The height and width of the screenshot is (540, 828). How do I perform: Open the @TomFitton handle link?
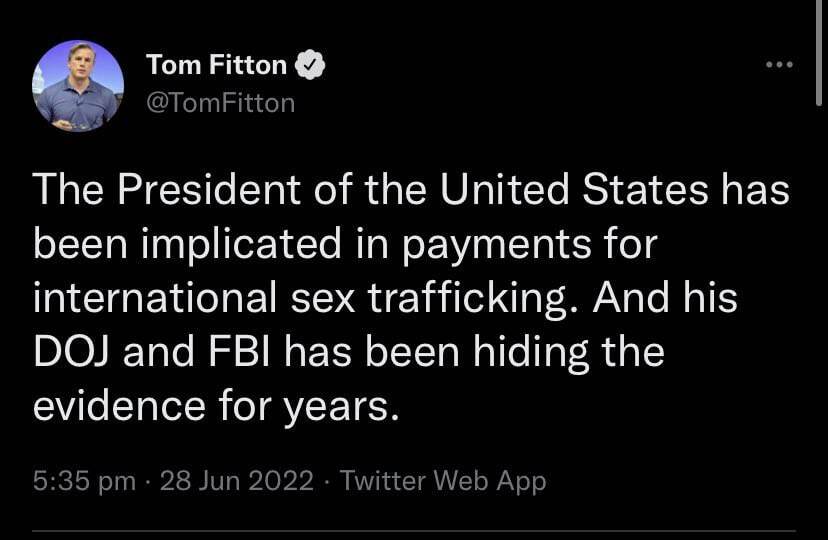point(221,102)
